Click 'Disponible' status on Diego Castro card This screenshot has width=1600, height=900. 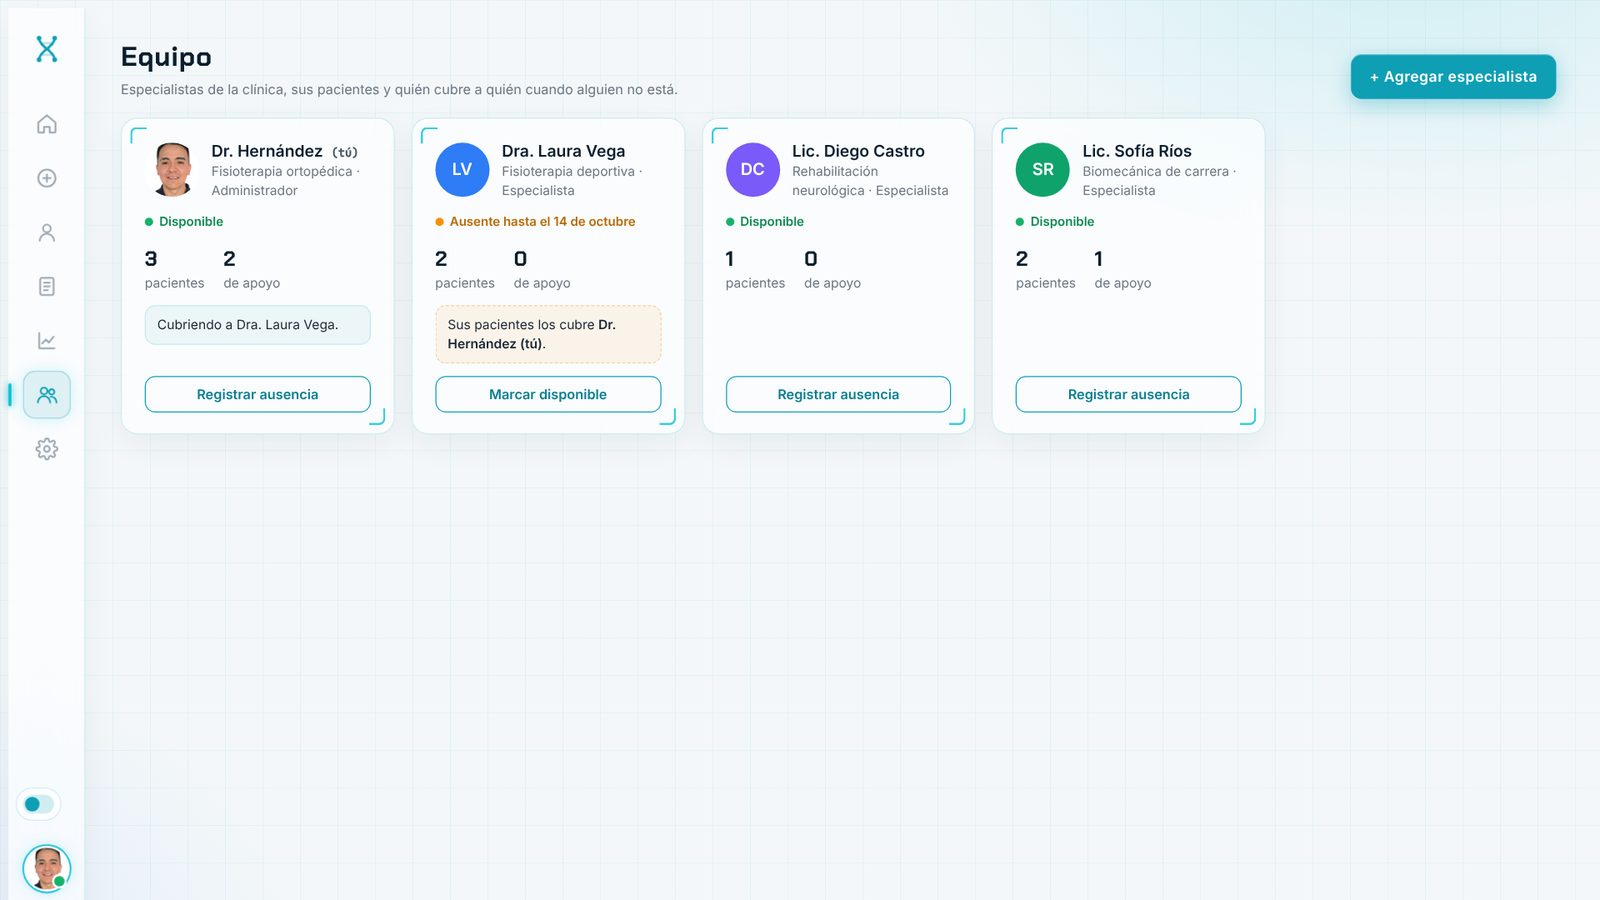tap(765, 222)
